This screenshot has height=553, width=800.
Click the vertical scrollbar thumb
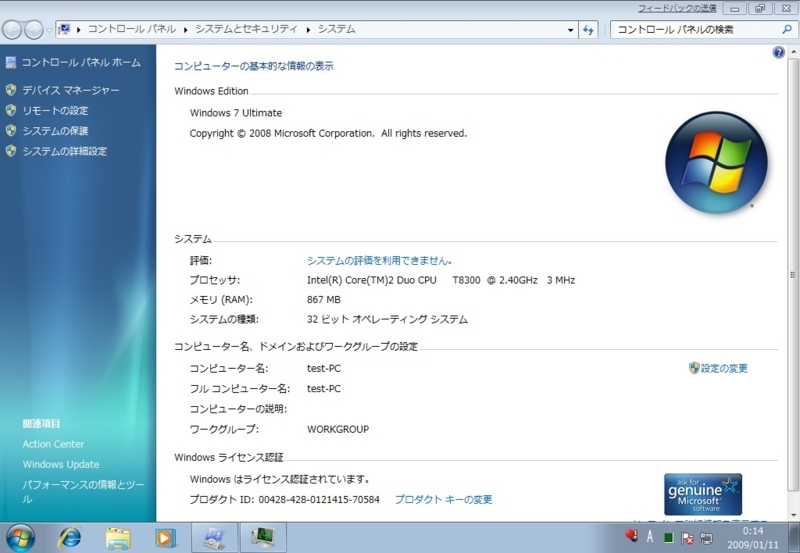[x=792, y=274]
